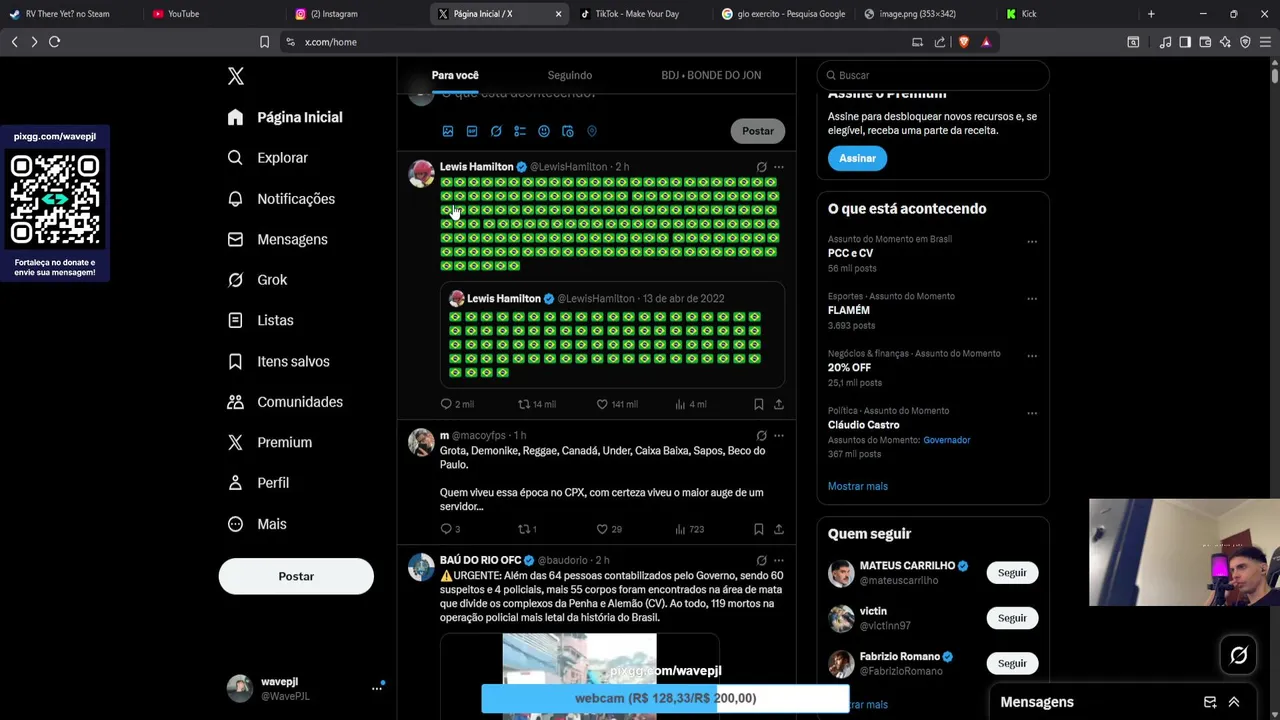Screen dimensions: 1280x720
Task: Follow victin
Action: (x=1012, y=618)
